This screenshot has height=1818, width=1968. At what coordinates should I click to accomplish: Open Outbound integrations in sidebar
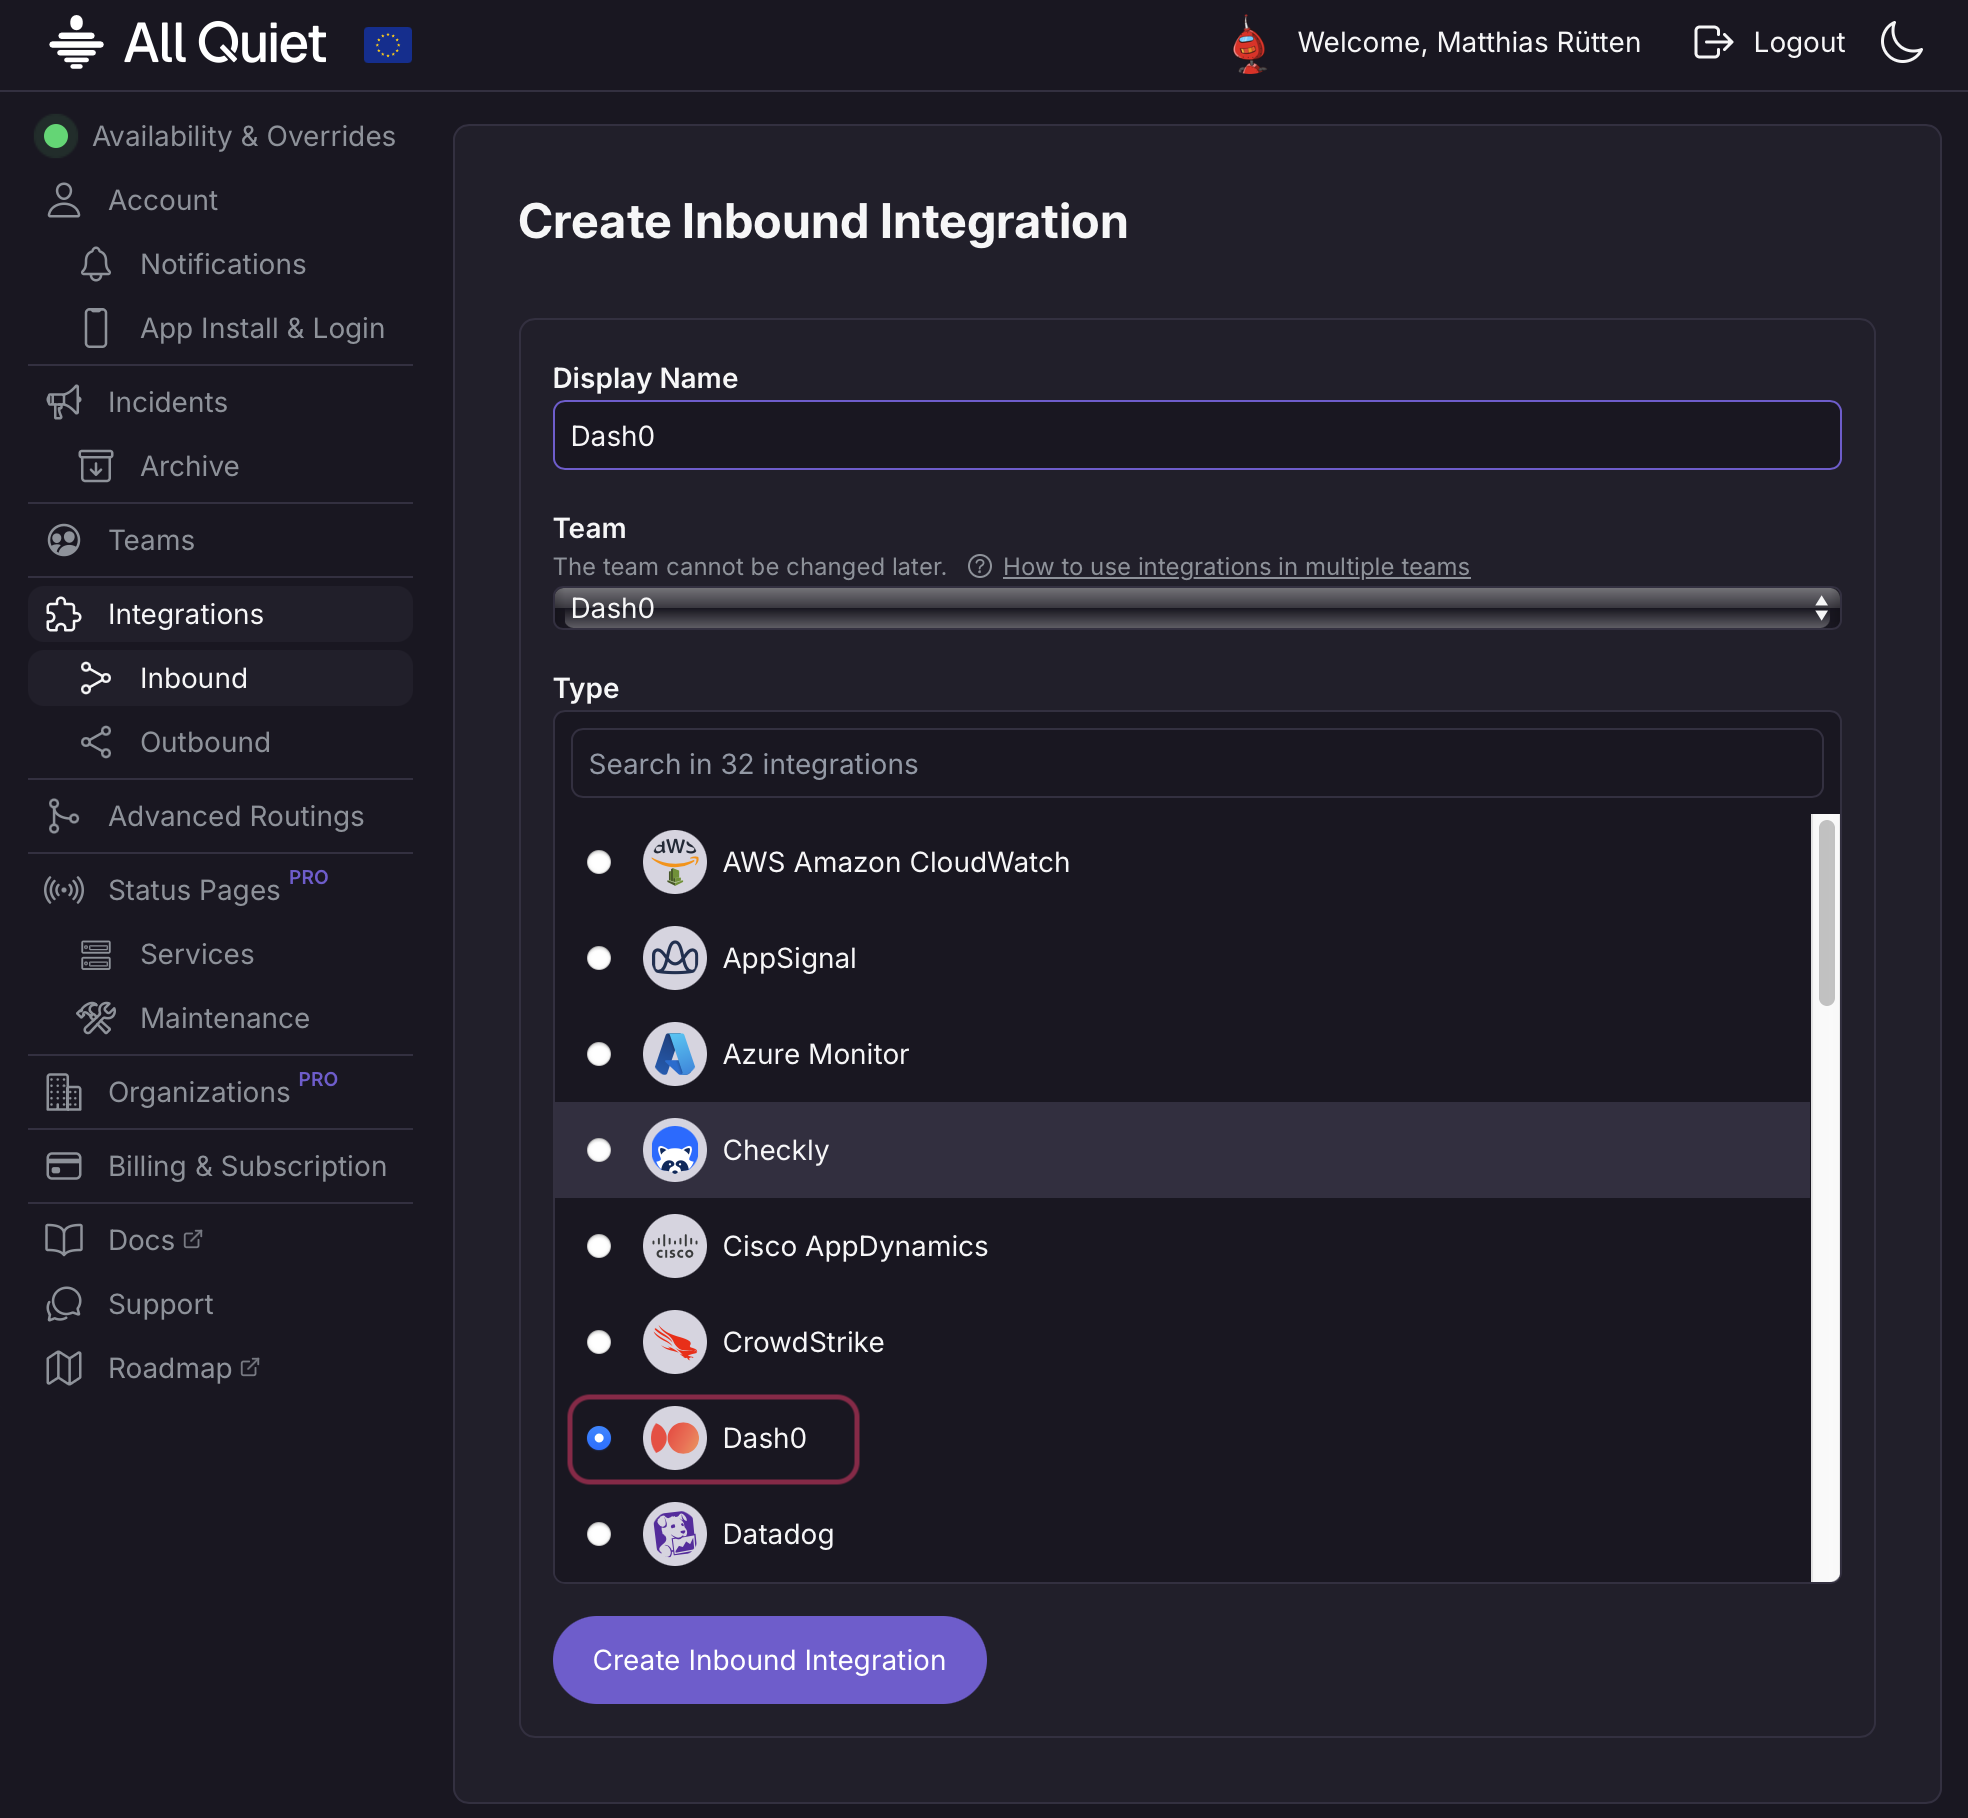205,742
